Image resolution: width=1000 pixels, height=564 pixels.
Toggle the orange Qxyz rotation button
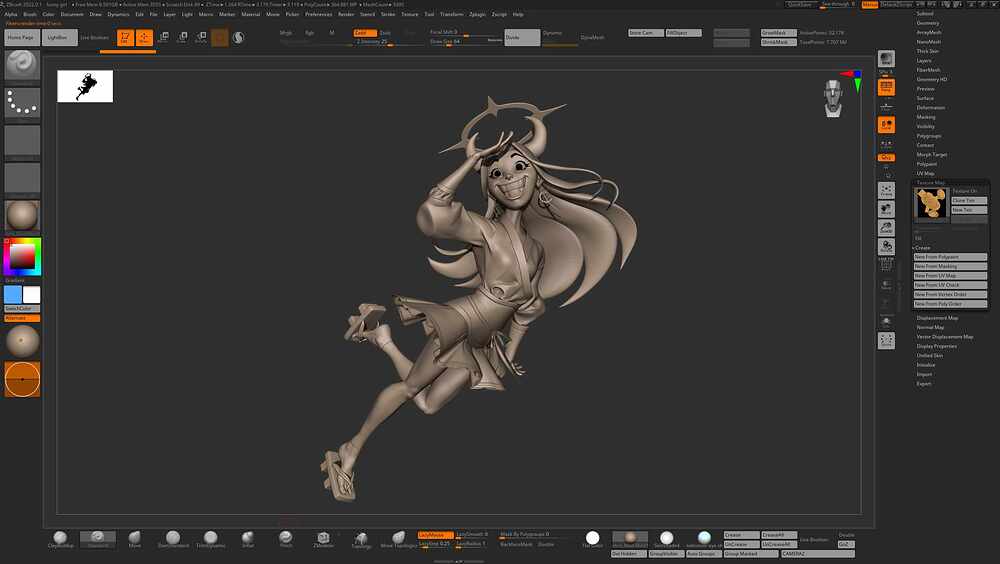(886, 157)
